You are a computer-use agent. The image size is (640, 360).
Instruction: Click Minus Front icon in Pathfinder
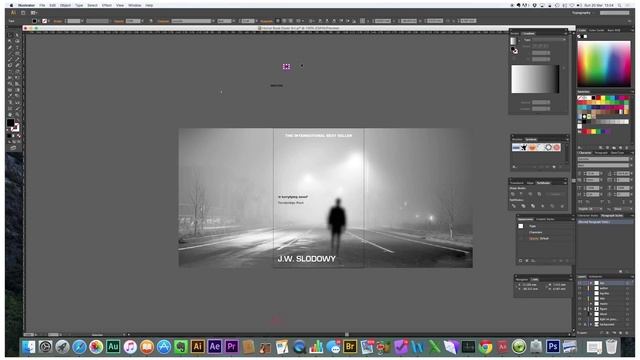tap(522, 194)
